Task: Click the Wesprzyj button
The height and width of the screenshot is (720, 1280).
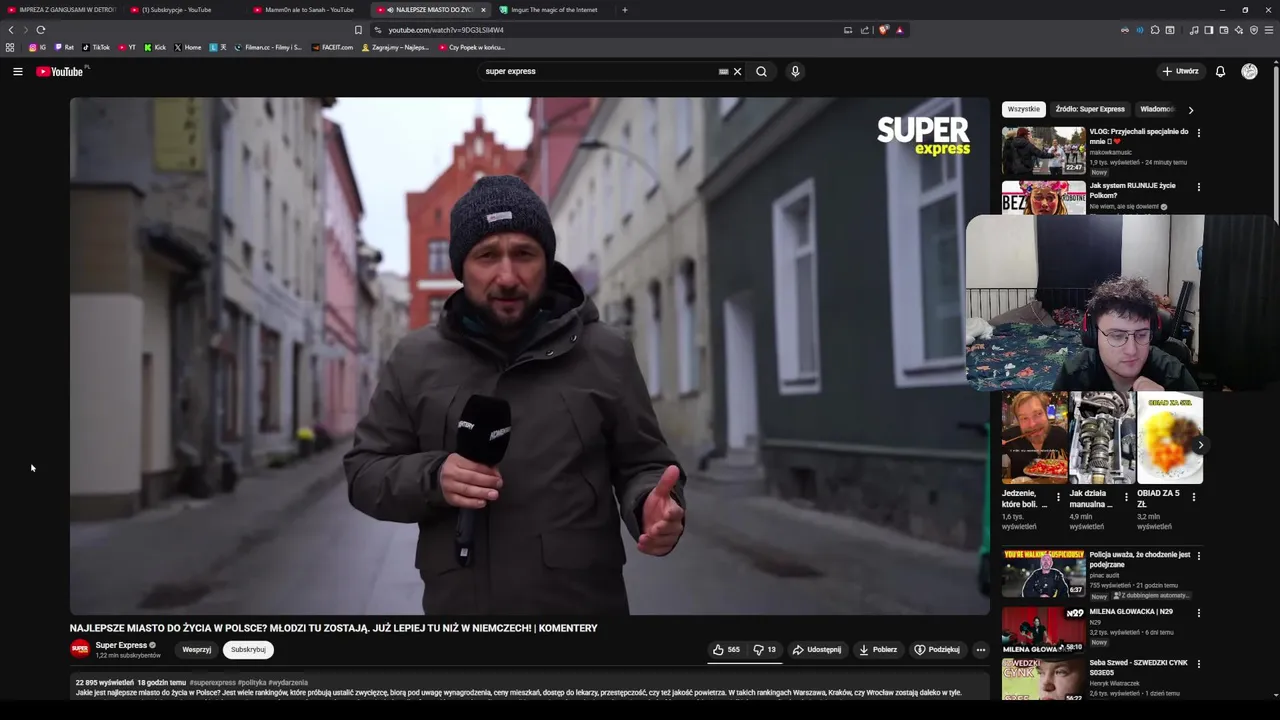Action: pyautogui.click(x=197, y=649)
